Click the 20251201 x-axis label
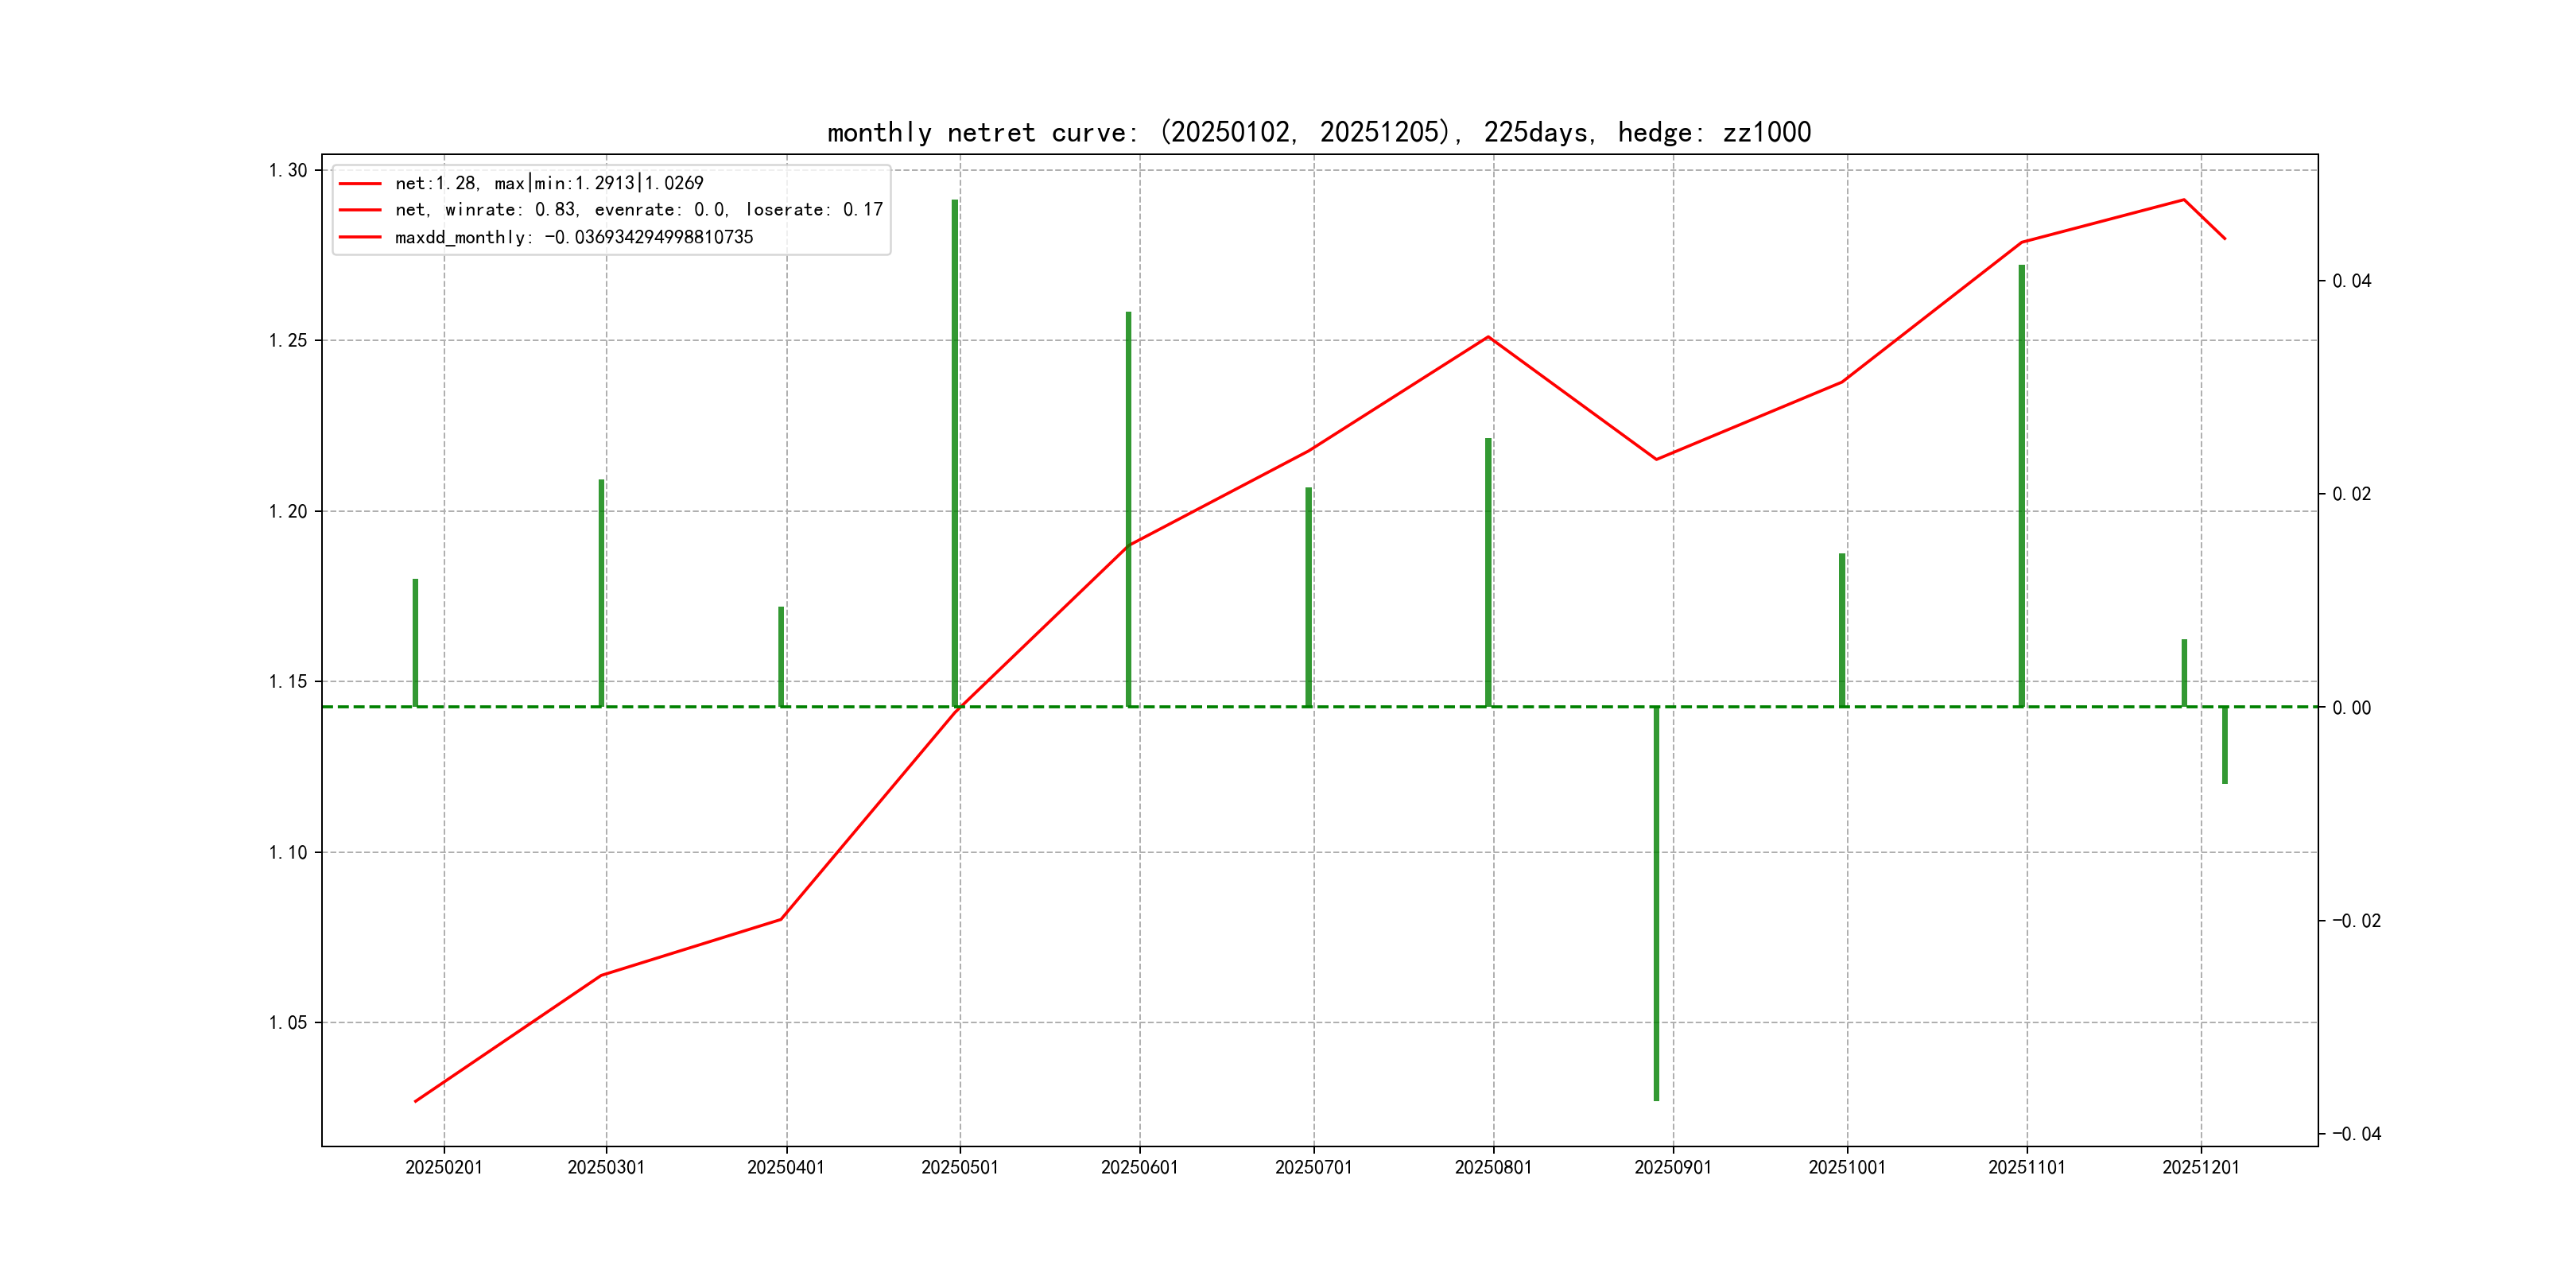2576x1288 pixels. coord(2200,1168)
